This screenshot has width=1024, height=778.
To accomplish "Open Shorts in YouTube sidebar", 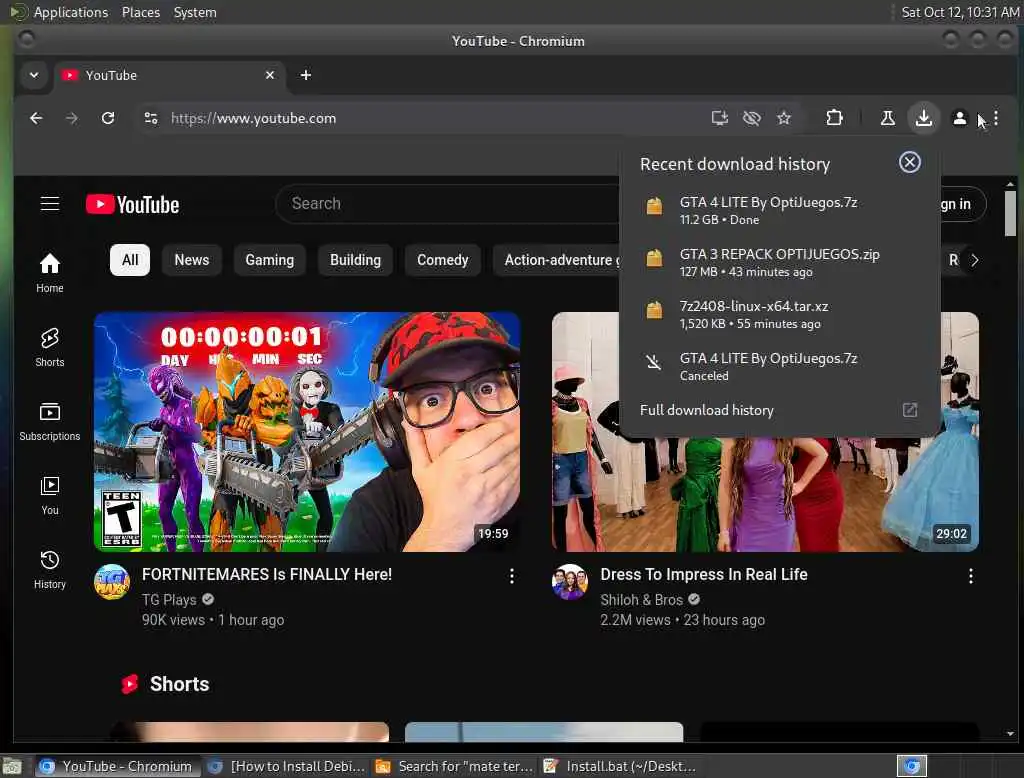I will [50, 347].
